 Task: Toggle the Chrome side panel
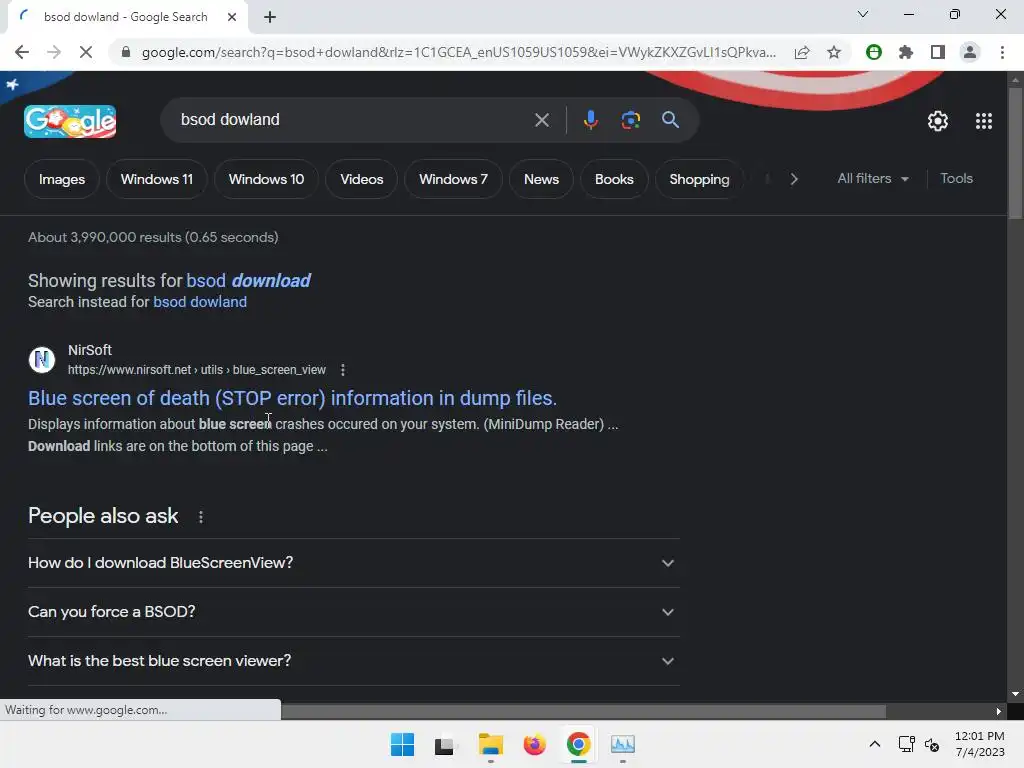(938, 52)
